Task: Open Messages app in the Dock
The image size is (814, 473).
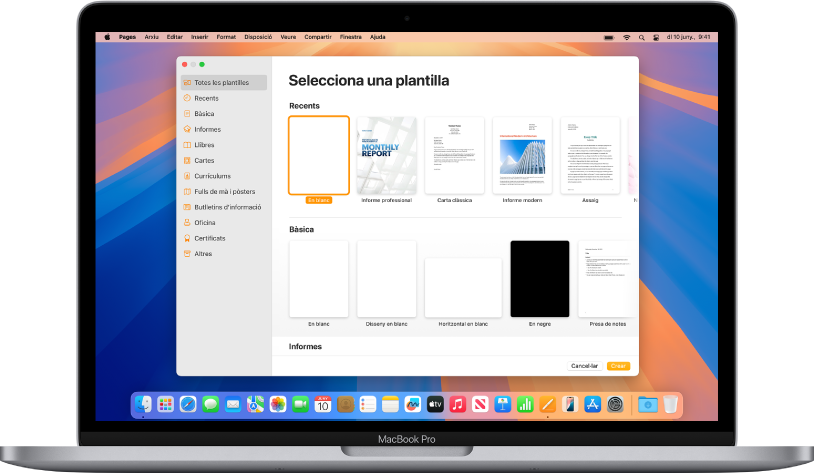Action: pos(210,404)
